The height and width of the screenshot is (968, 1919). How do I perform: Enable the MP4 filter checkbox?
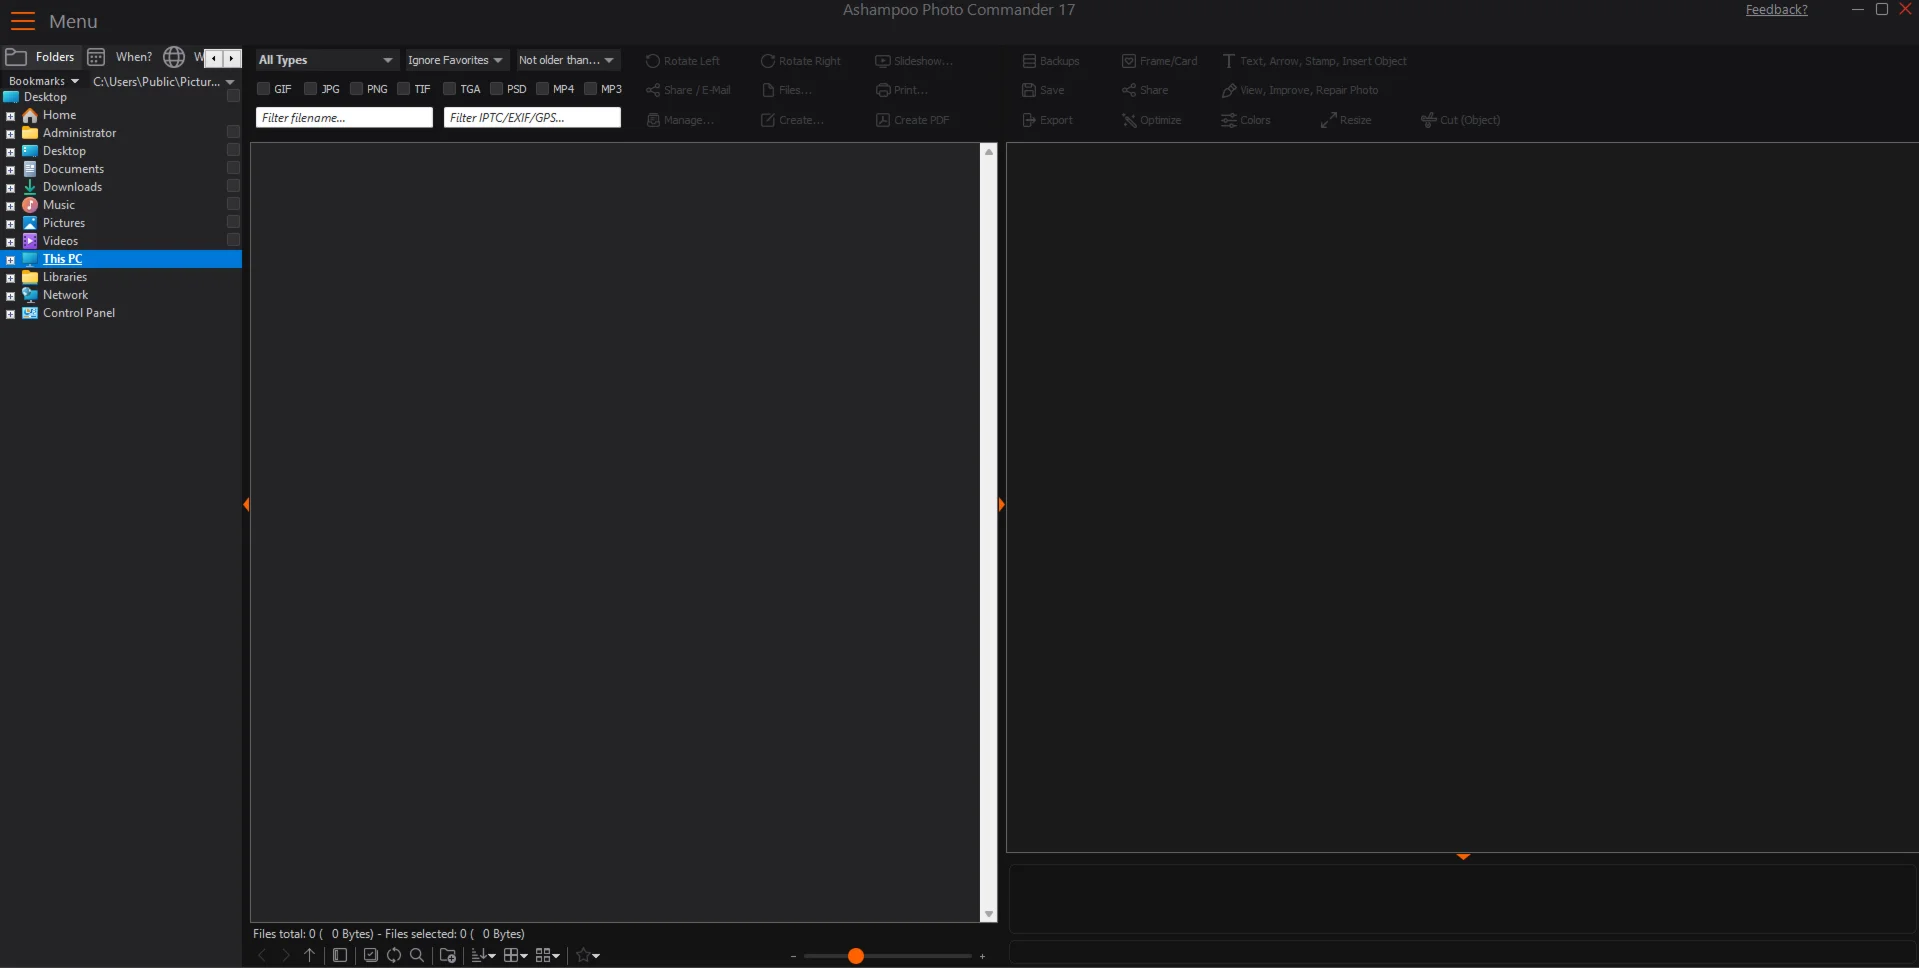pos(543,89)
